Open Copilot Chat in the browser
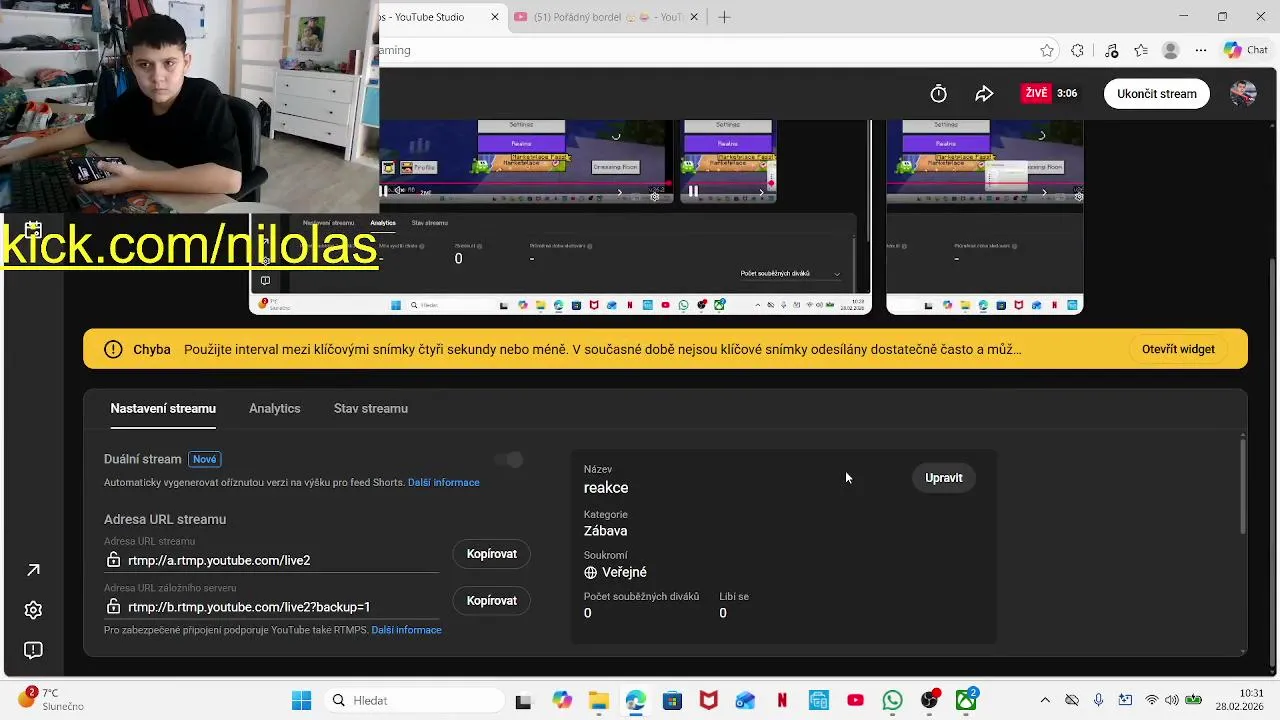Image resolution: width=1280 pixels, height=720 pixels. (1245, 50)
